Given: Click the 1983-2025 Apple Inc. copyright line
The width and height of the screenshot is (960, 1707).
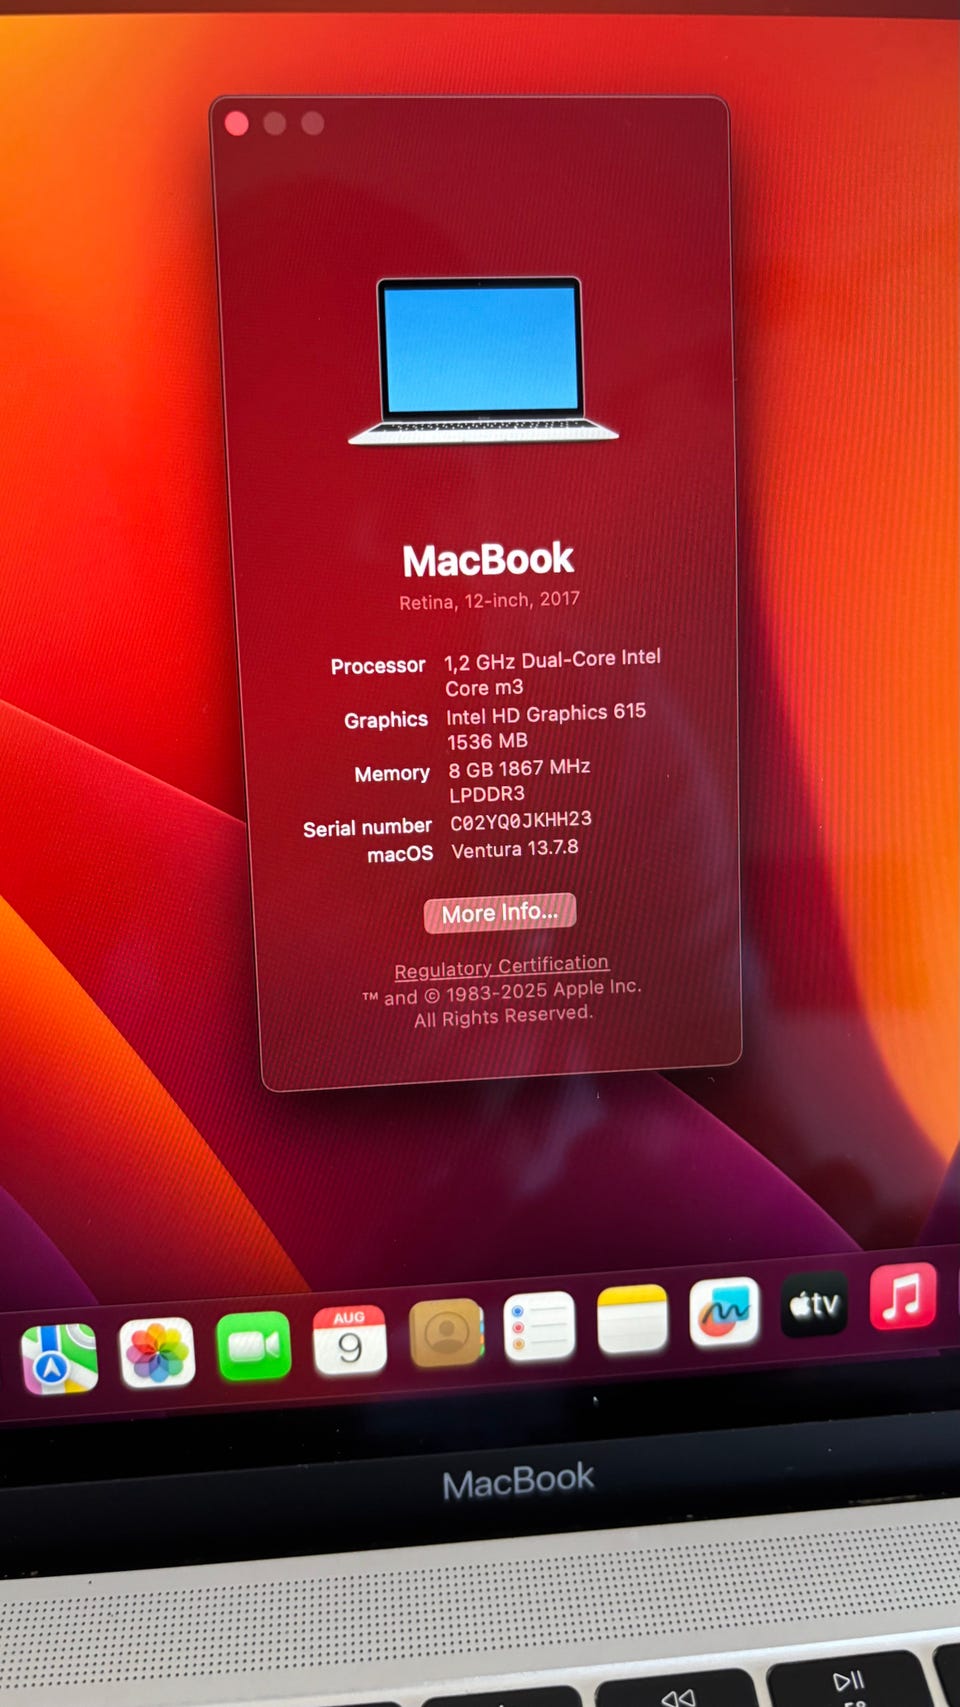Looking at the screenshot, I should [x=501, y=992].
